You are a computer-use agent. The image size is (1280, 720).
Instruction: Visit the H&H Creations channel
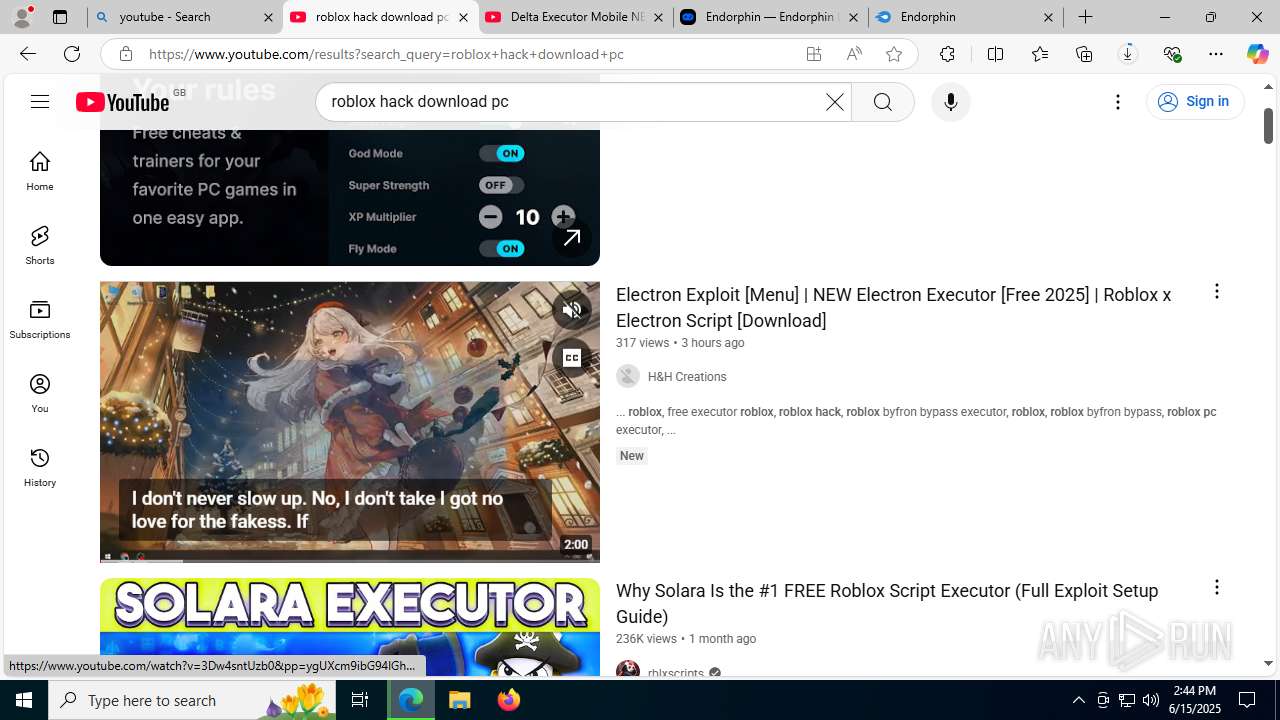coord(687,377)
